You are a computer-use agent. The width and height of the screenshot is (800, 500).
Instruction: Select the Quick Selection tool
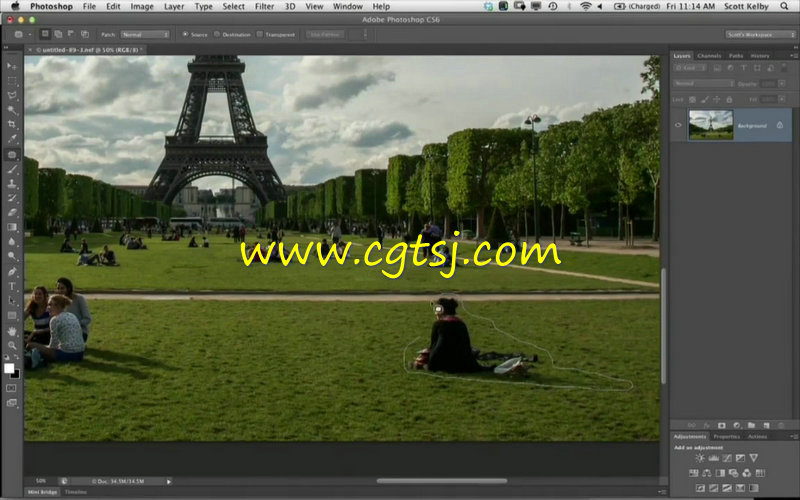pyautogui.click(x=12, y=110)
